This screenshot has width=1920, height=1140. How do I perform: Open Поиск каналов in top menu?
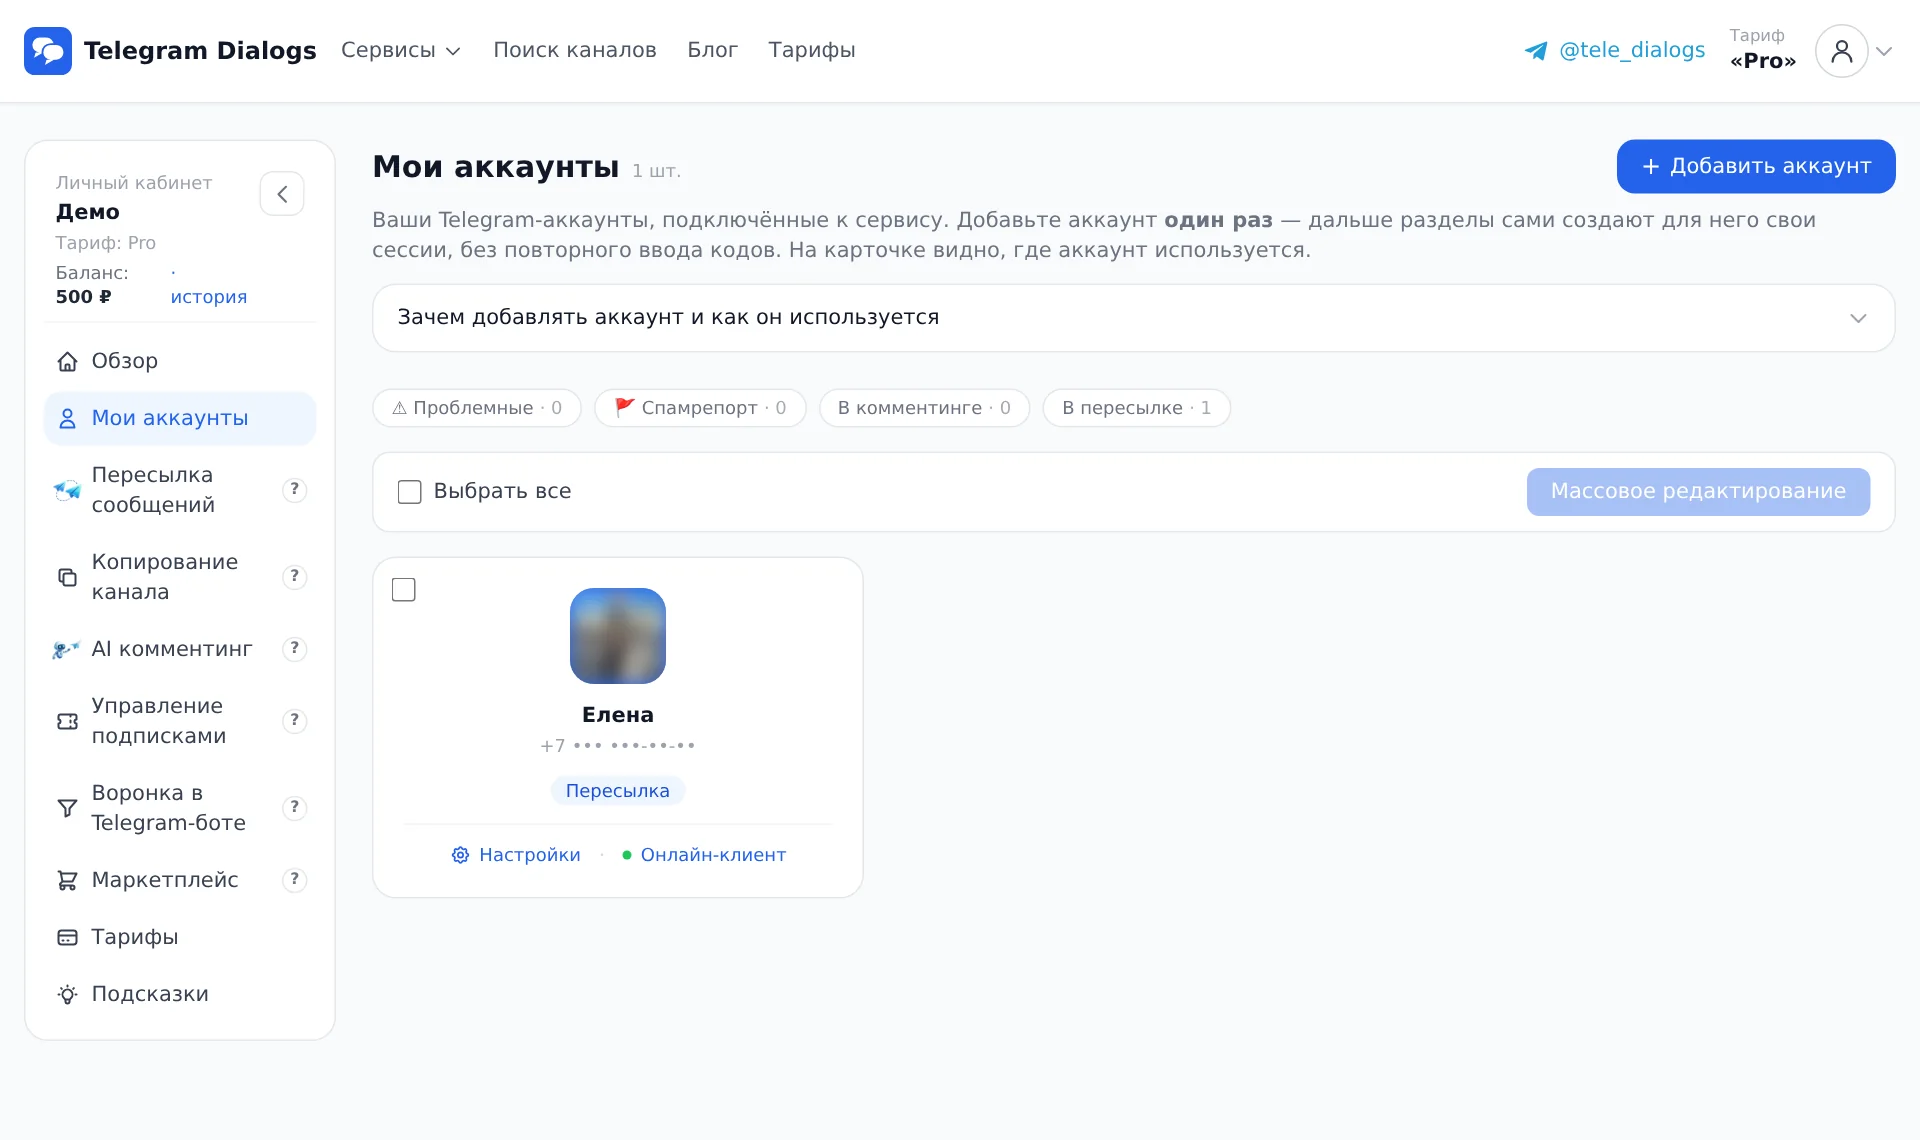pos(575,50)
